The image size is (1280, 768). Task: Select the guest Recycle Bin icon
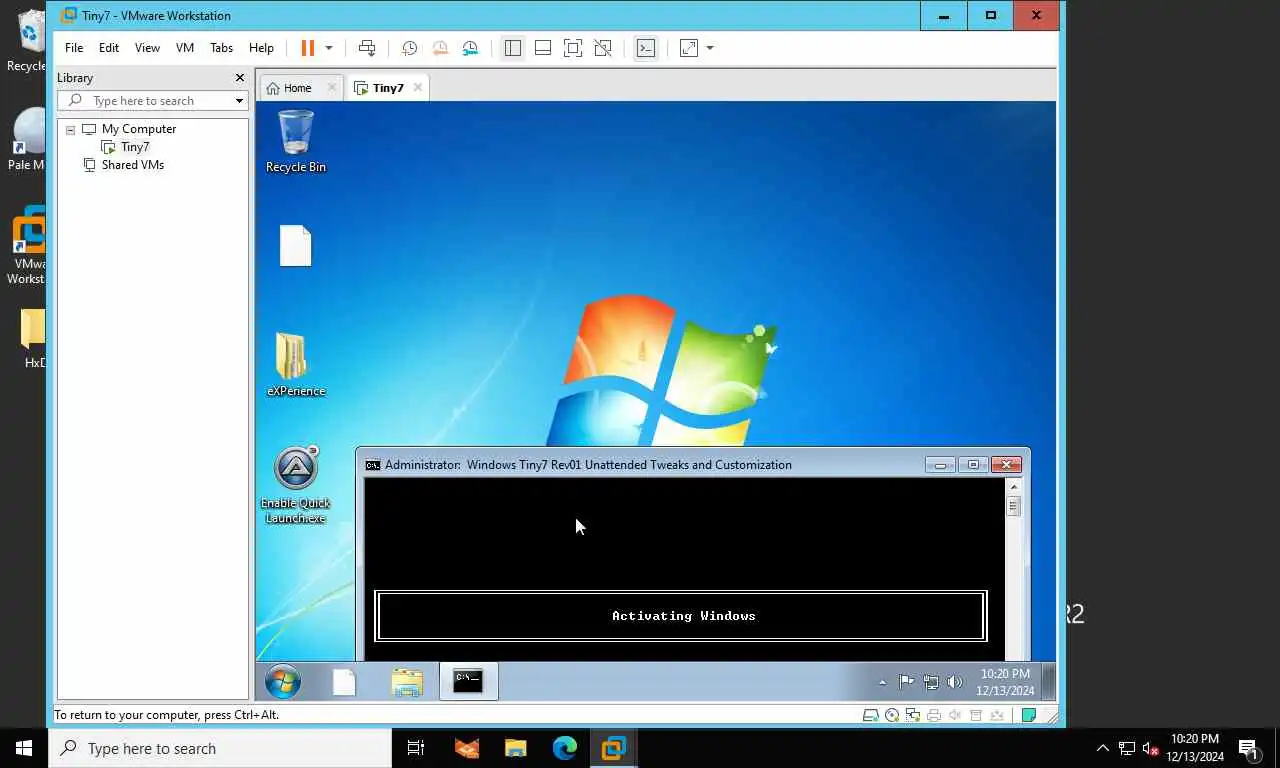296,142
